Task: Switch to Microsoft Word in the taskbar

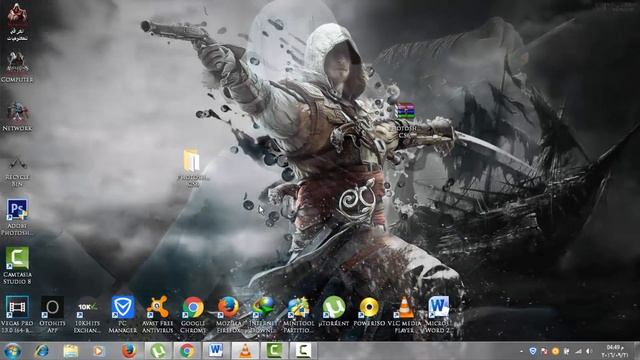Action: (x=216, y=351)
